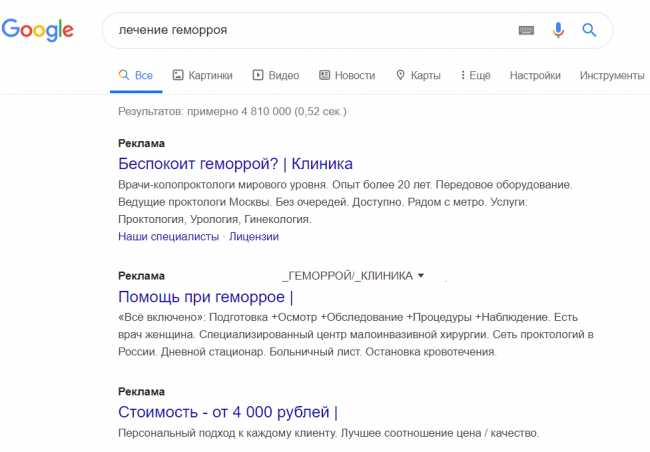Click the blue magnifier search button
This screenshot has height=452, width=650.
589,30
